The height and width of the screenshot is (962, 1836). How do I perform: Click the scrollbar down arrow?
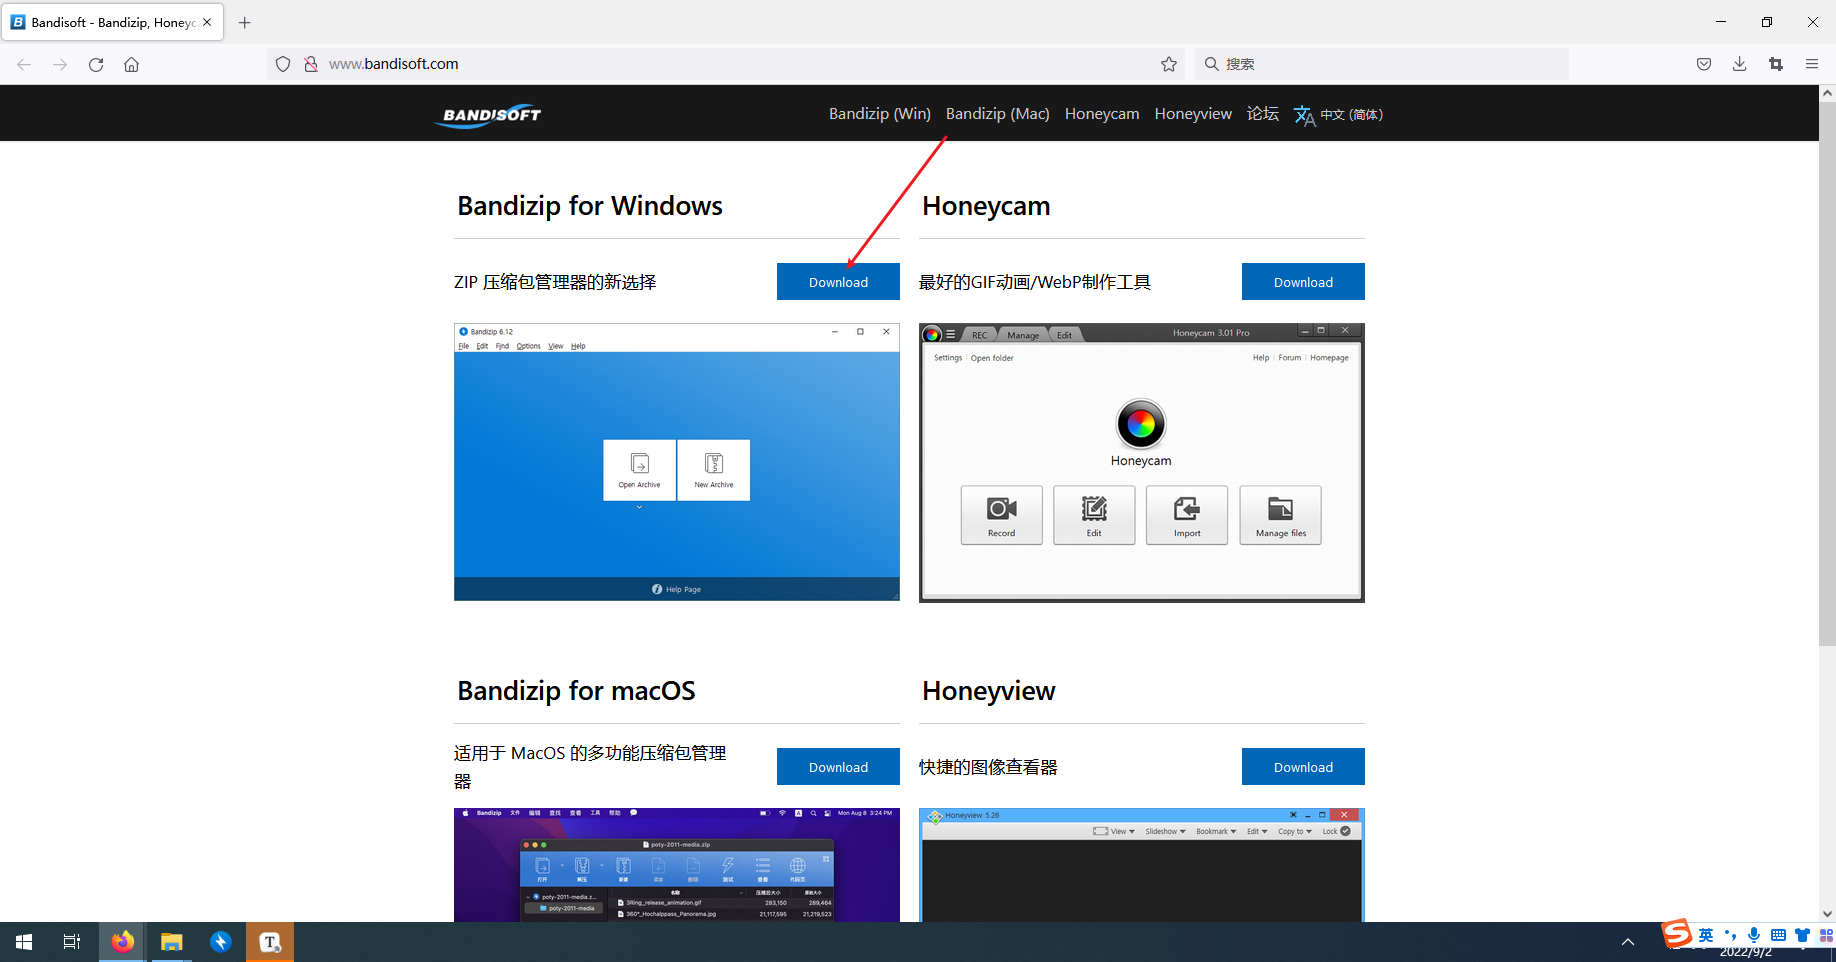point(1827,913)
